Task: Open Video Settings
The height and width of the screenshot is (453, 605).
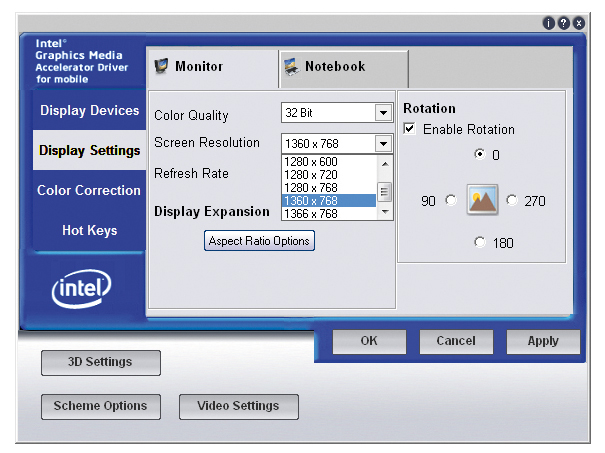Action: [238, 406]
